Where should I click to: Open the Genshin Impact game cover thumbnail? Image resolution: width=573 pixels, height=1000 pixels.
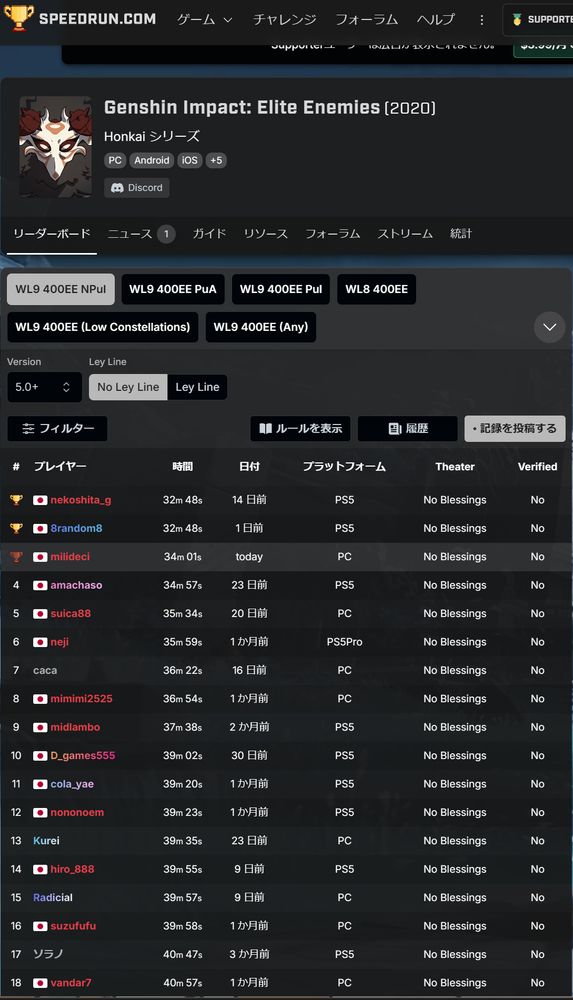(56, 147)
